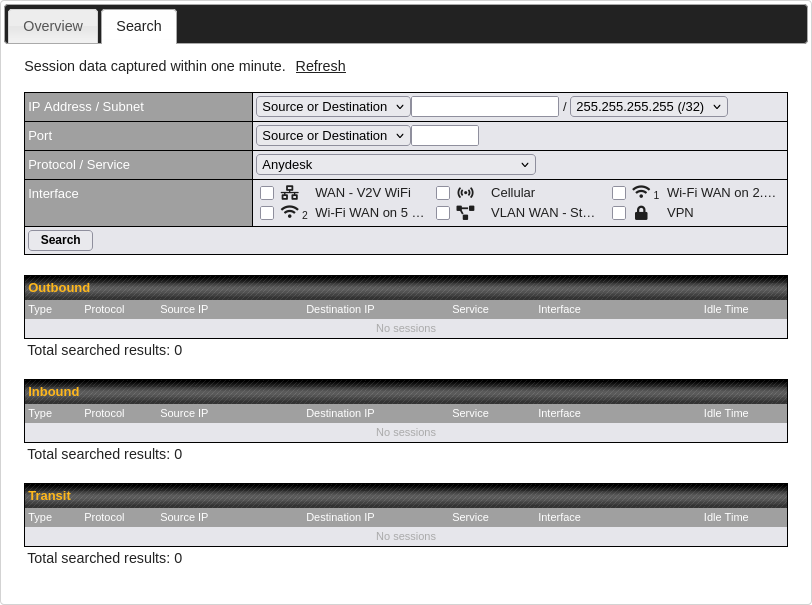This screenshot has height=605, width=812.
Task: Click the Refresh link
Action: point(320,66)
